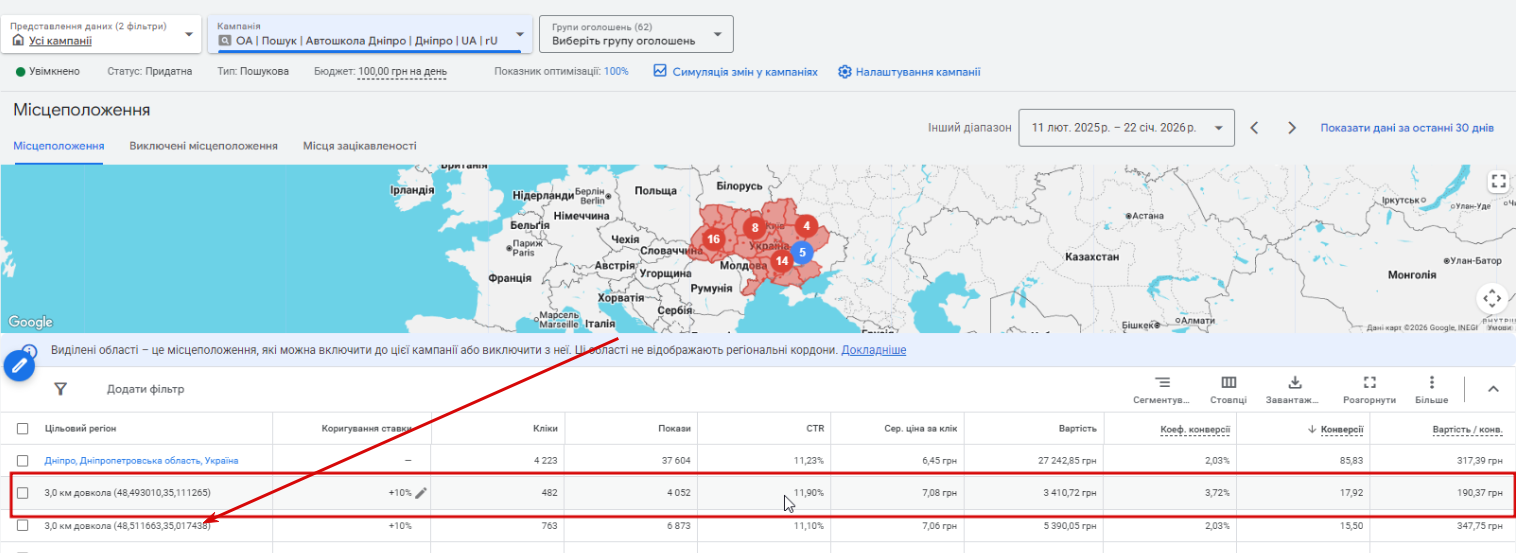
Task: Click the filter funnel icon
Action: pyautogui.click(x=60, y=389)
